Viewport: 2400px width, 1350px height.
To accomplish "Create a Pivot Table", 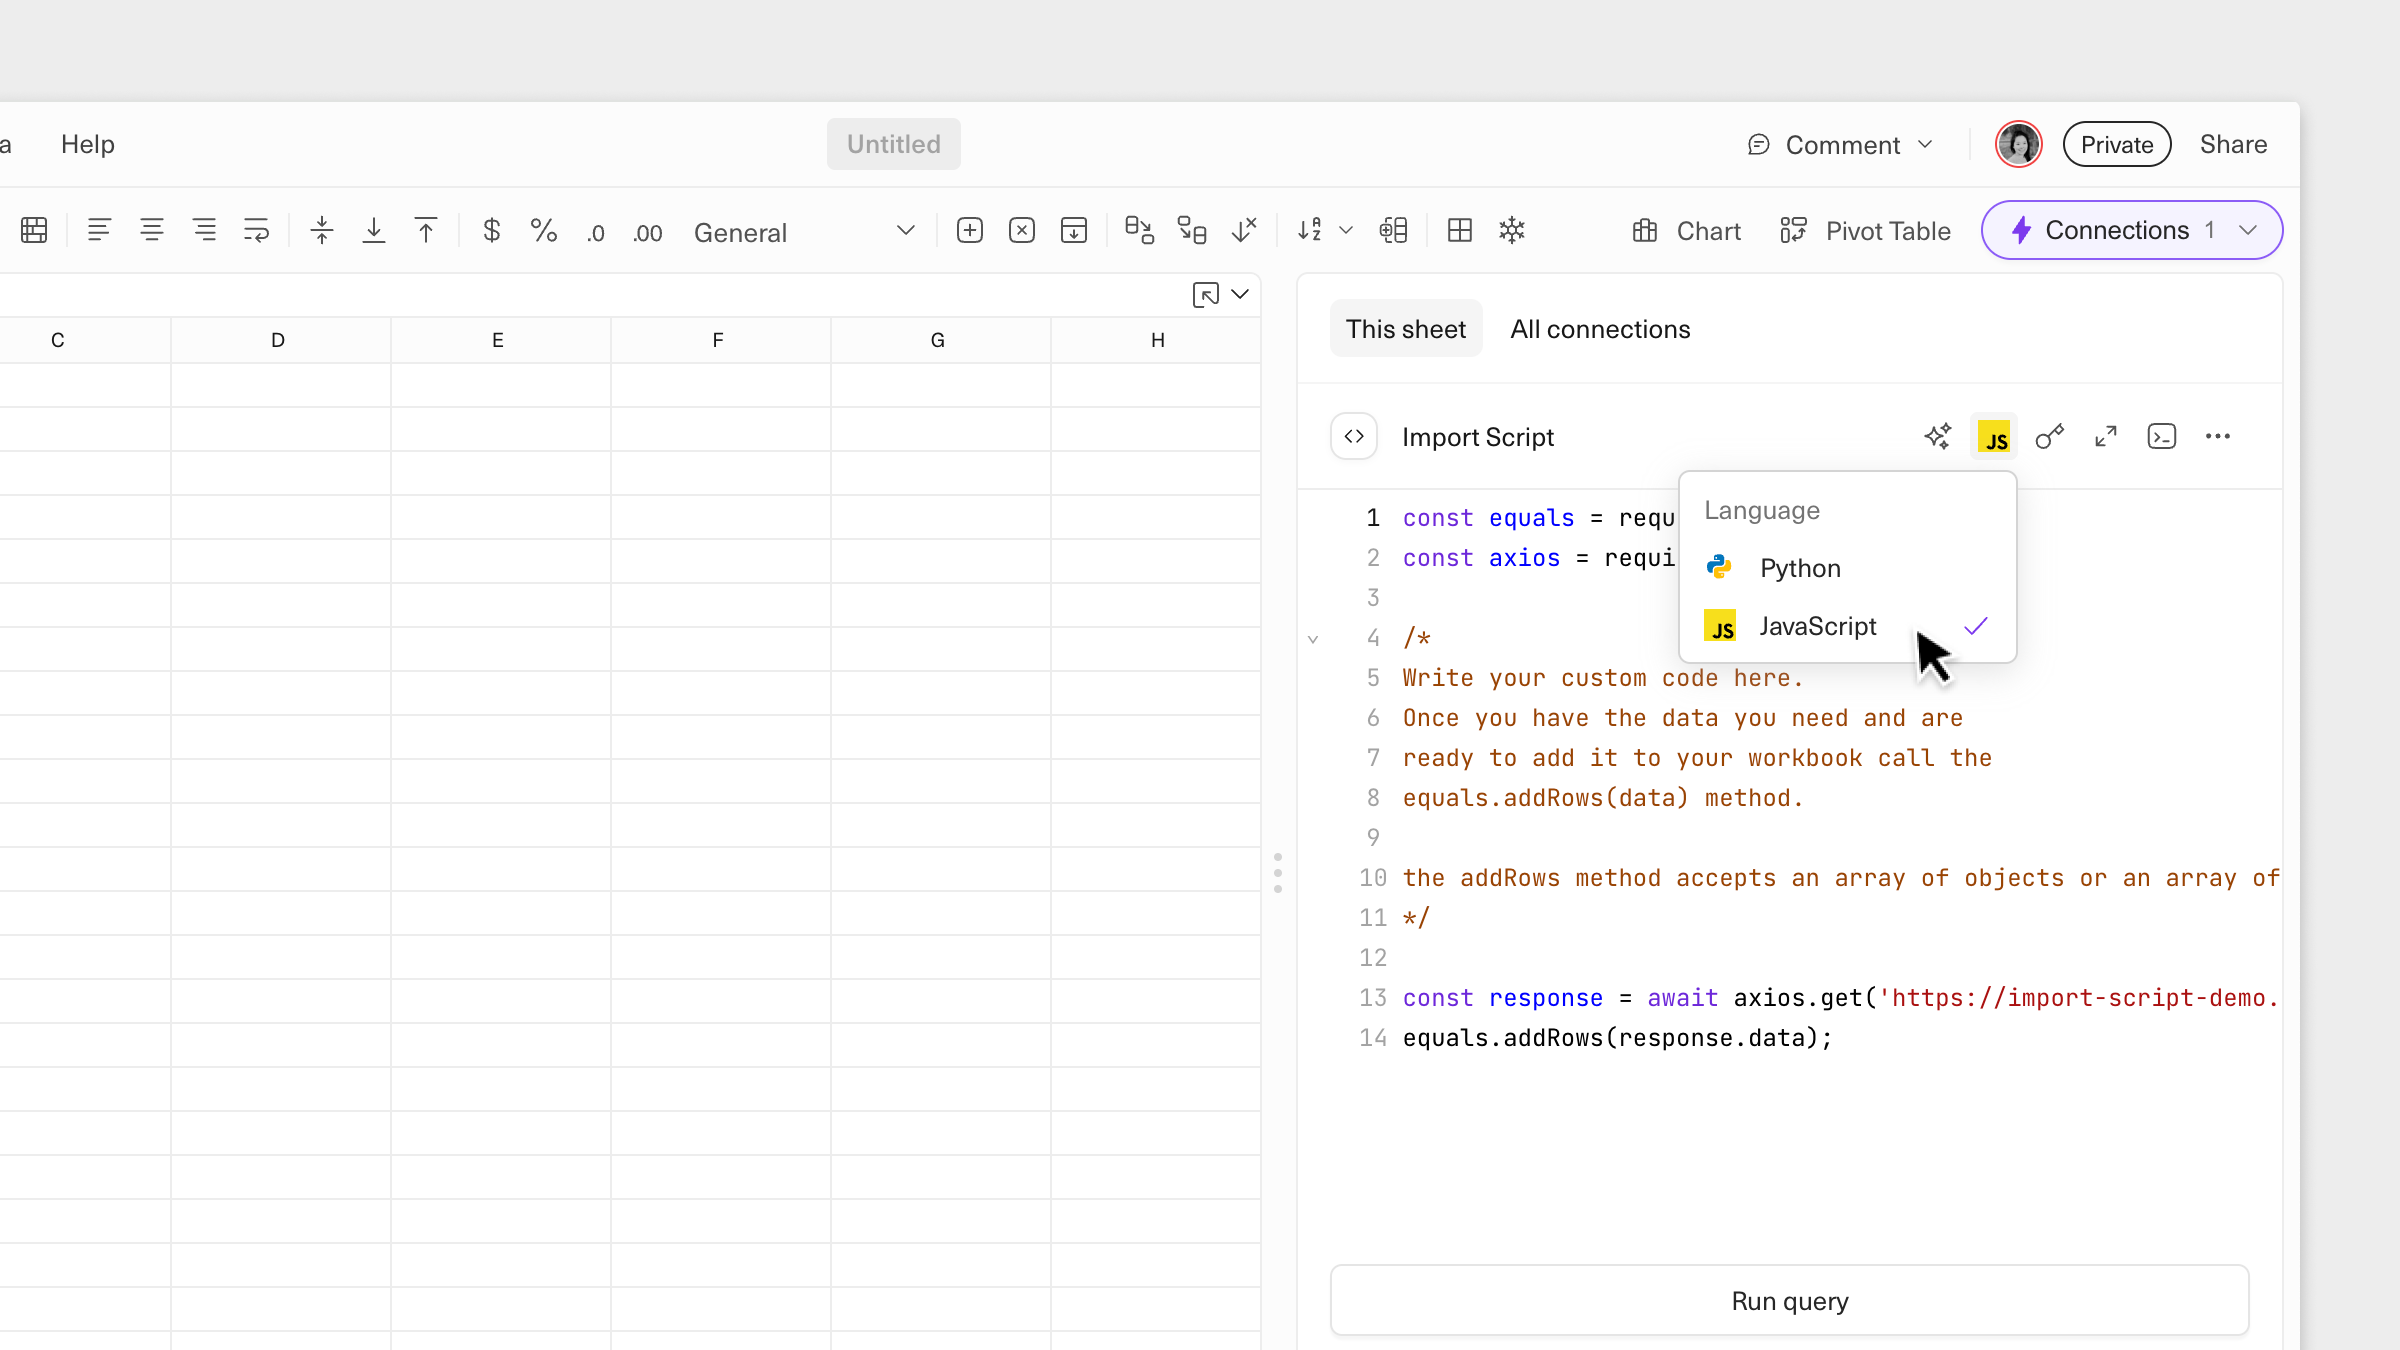I will (x=1864, y=230).
